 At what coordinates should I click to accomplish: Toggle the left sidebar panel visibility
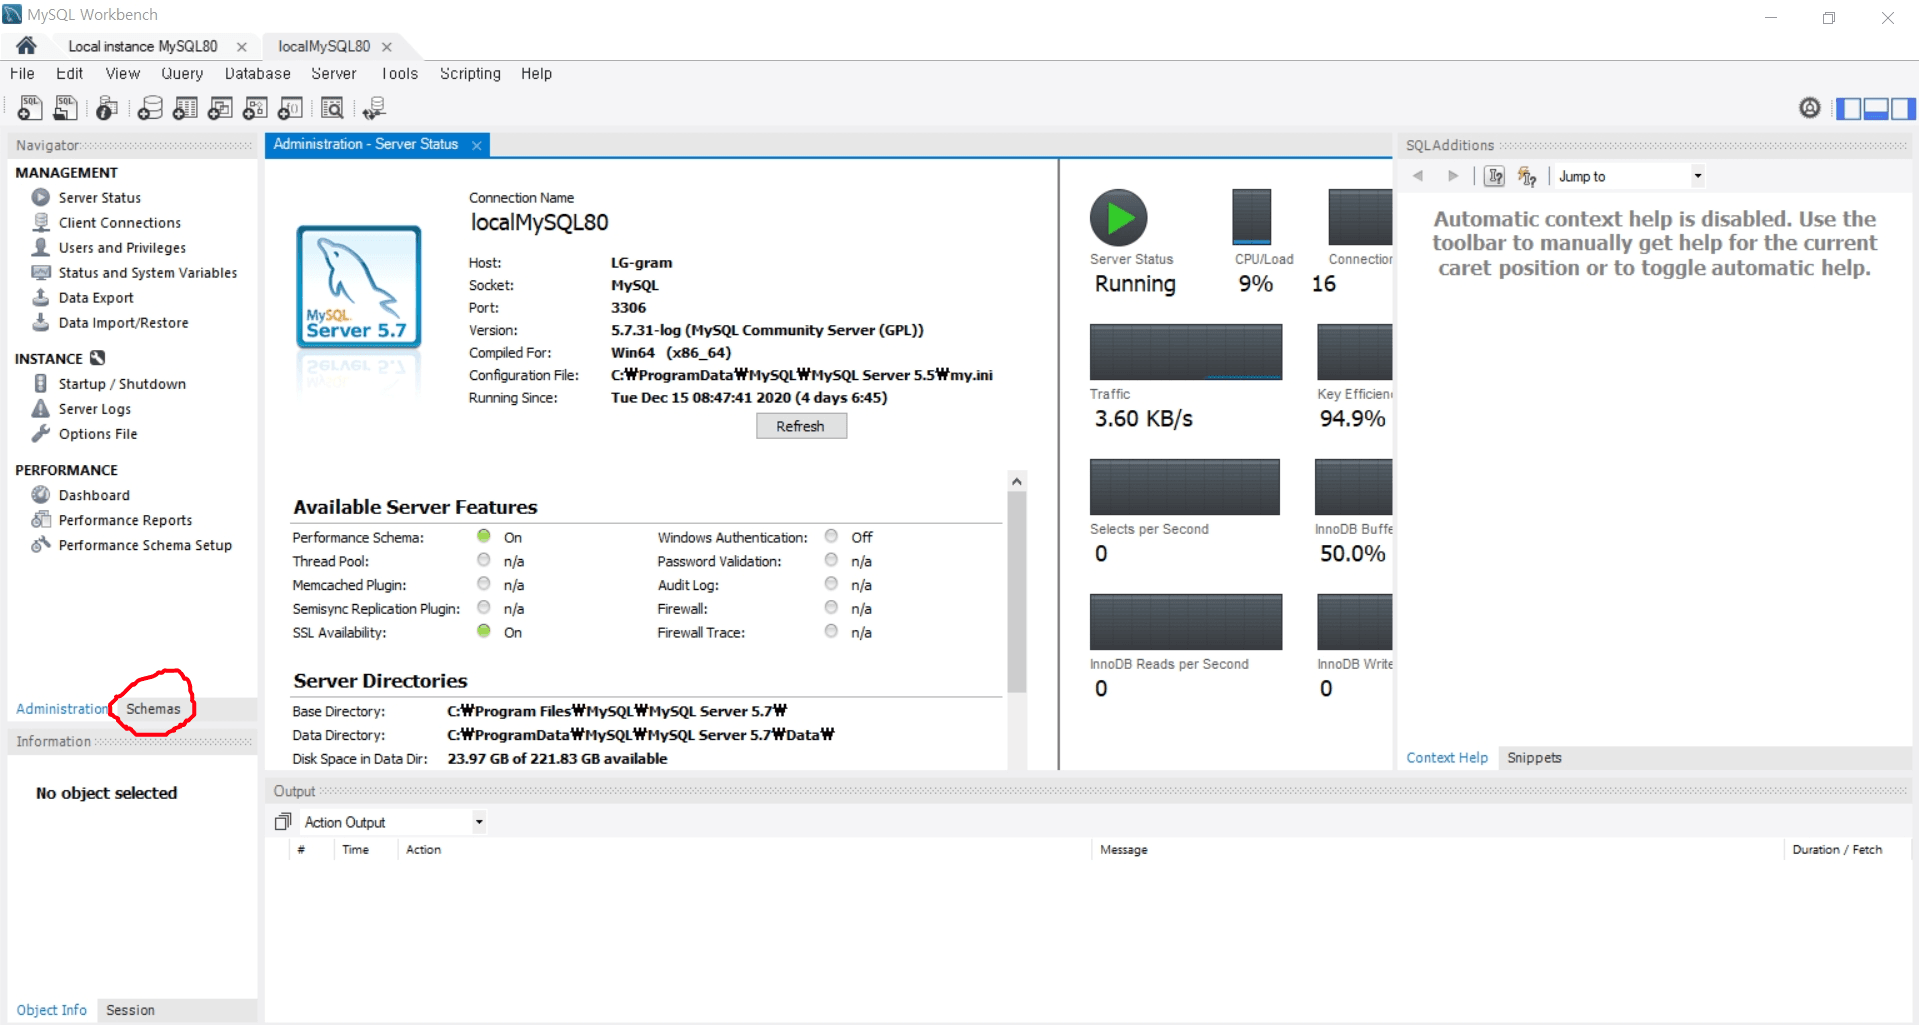point(1849,108)
